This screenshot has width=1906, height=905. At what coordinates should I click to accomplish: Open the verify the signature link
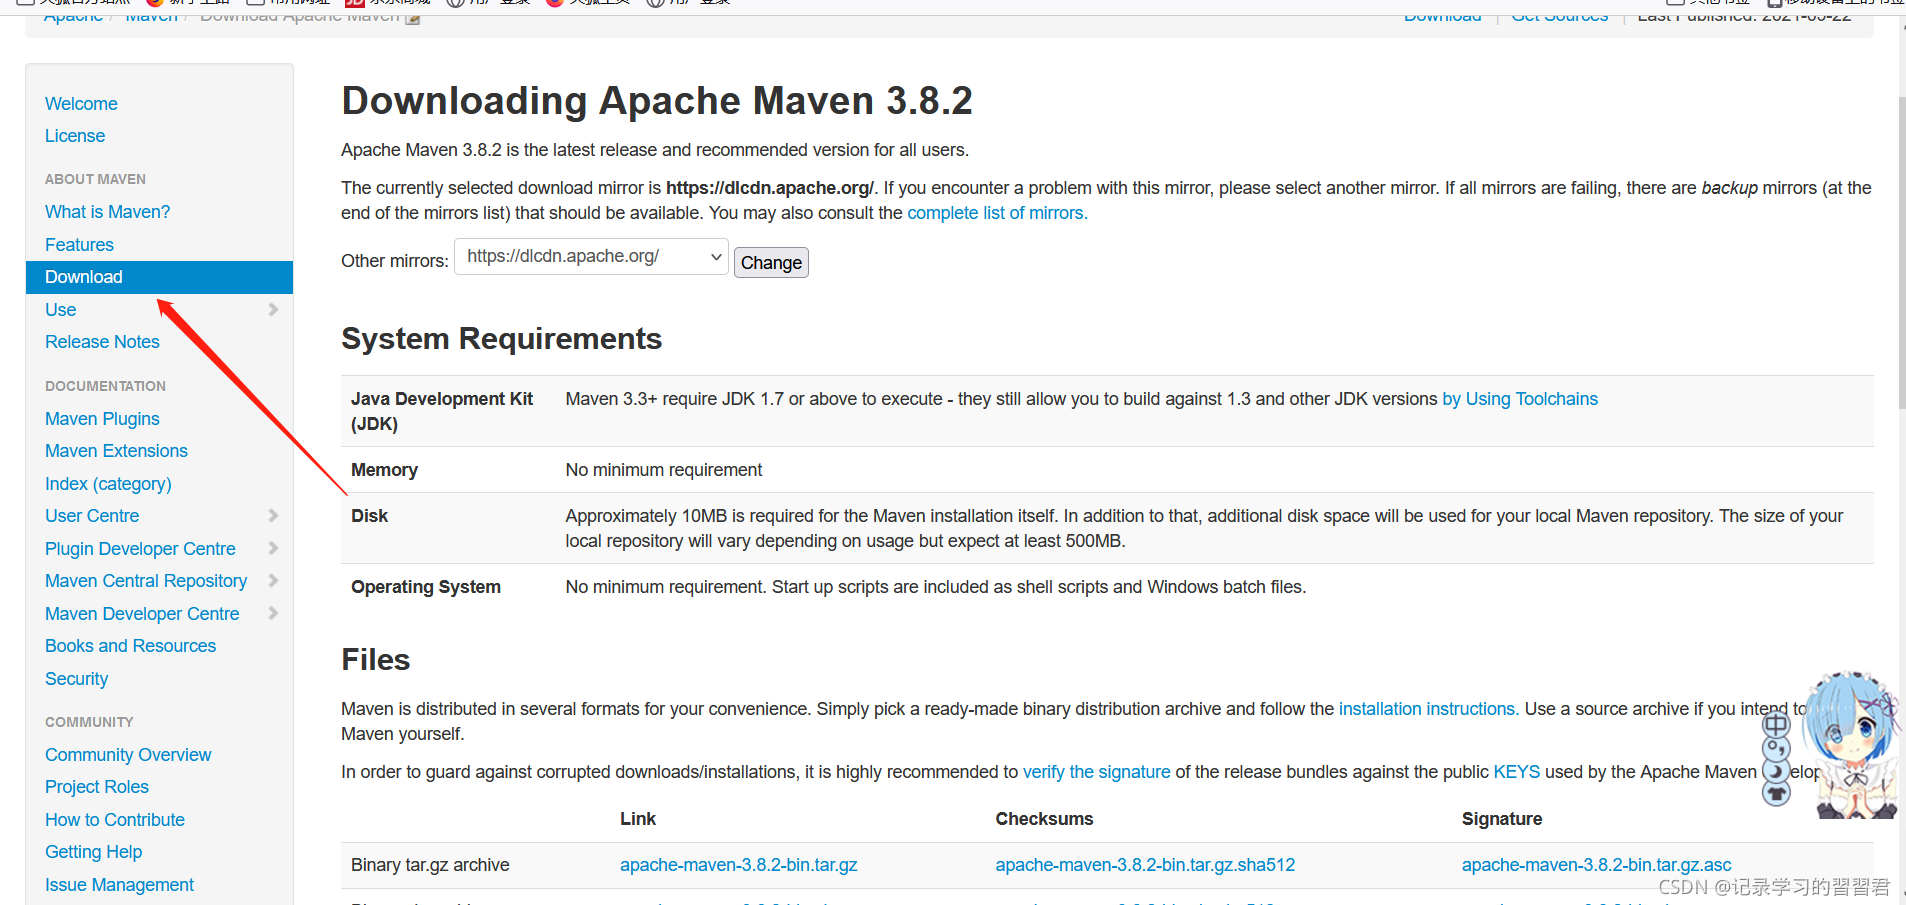pyautogui.click(x=1096, y=772)
